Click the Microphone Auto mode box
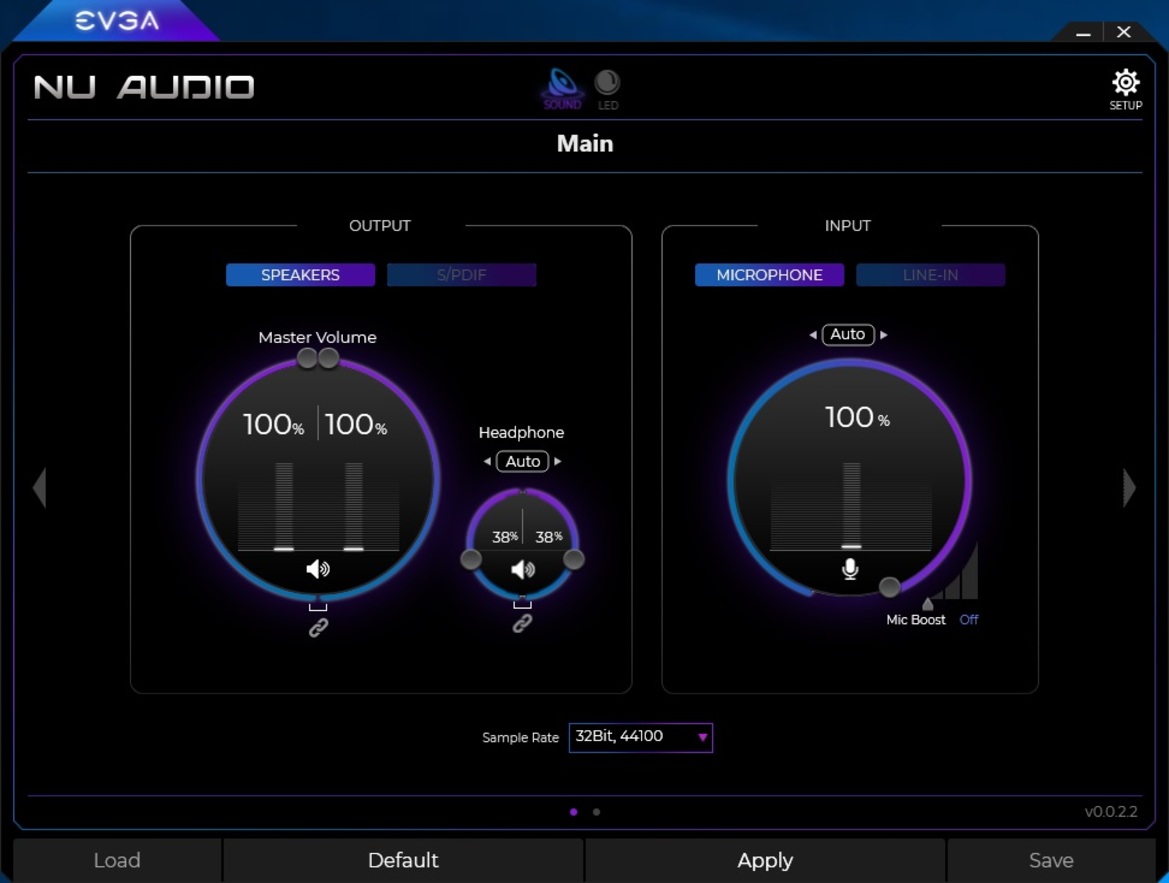This screenshot has width=1169, height=883. pyautogui.click(x=848, y=334)
